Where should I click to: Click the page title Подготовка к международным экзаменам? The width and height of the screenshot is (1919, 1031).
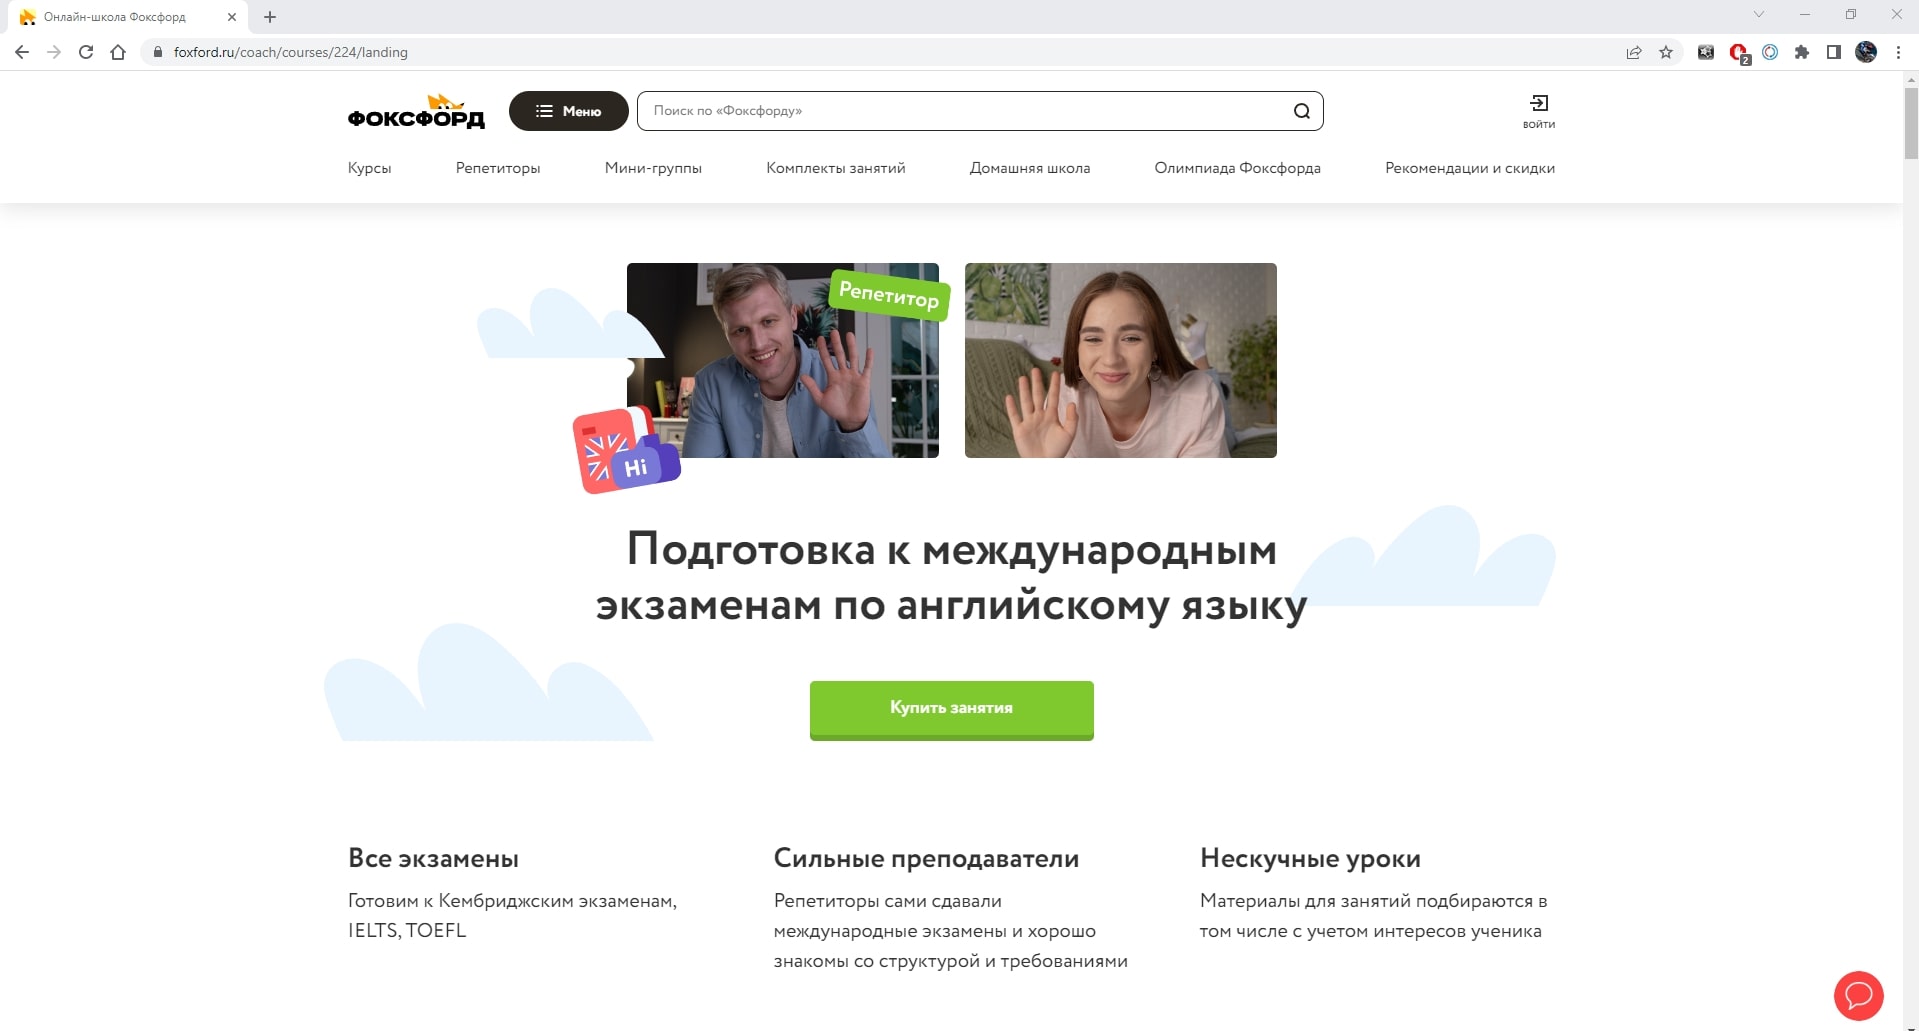click(x=951, y=577)
